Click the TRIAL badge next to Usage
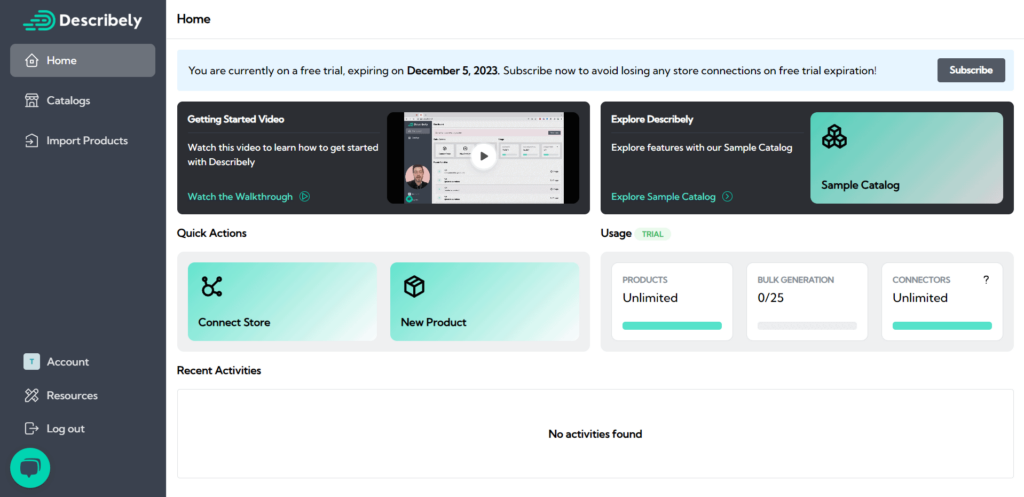The width and height of the screenshot is (1024, 497). coord(652,234)
